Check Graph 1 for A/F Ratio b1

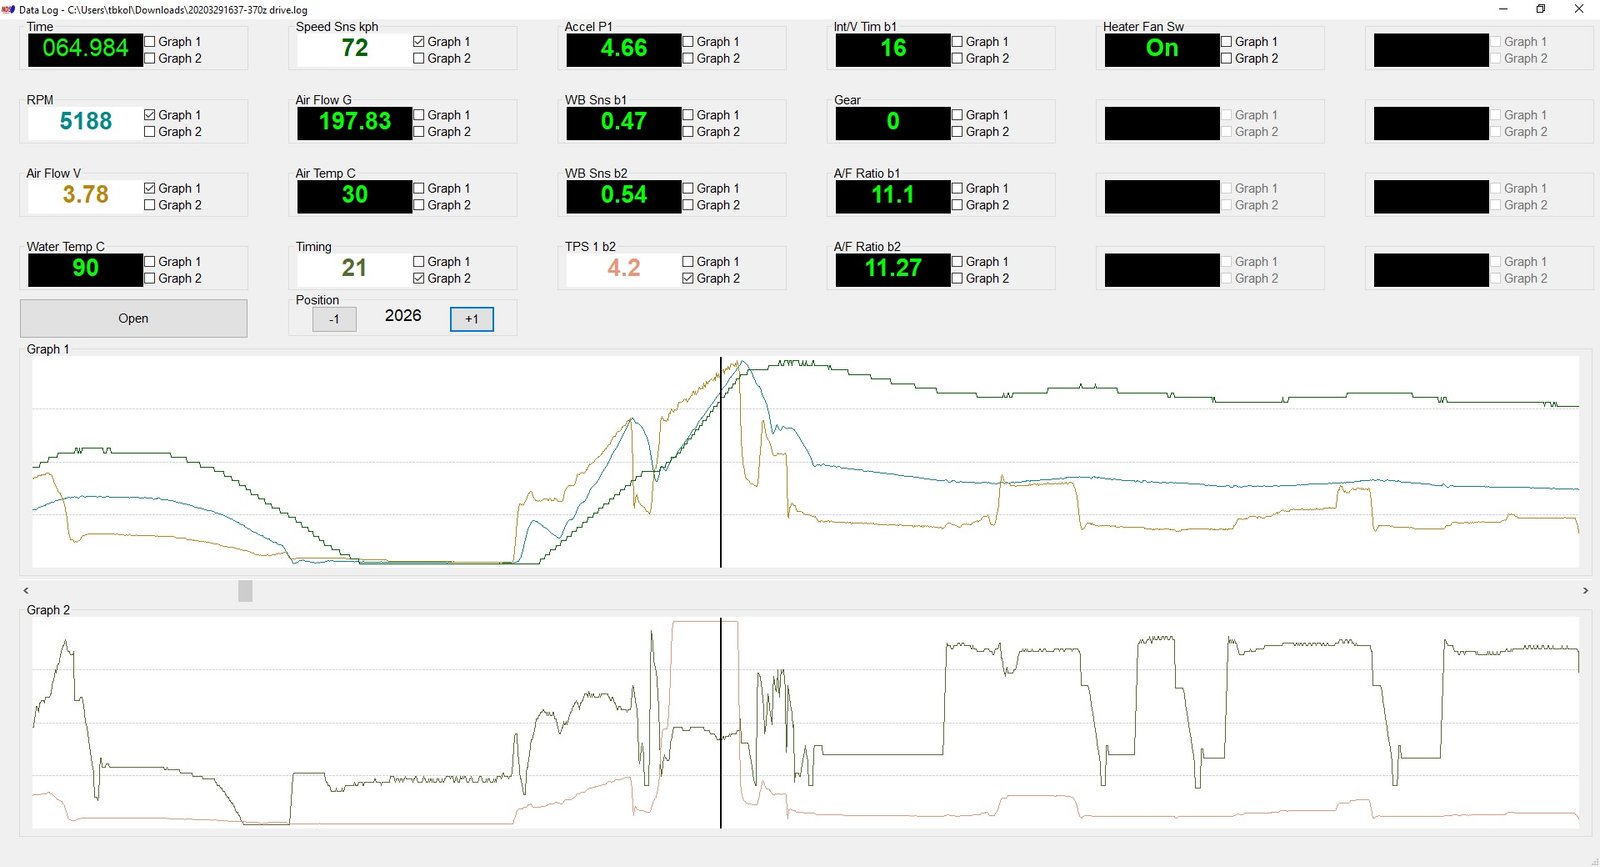coord(957,188)
